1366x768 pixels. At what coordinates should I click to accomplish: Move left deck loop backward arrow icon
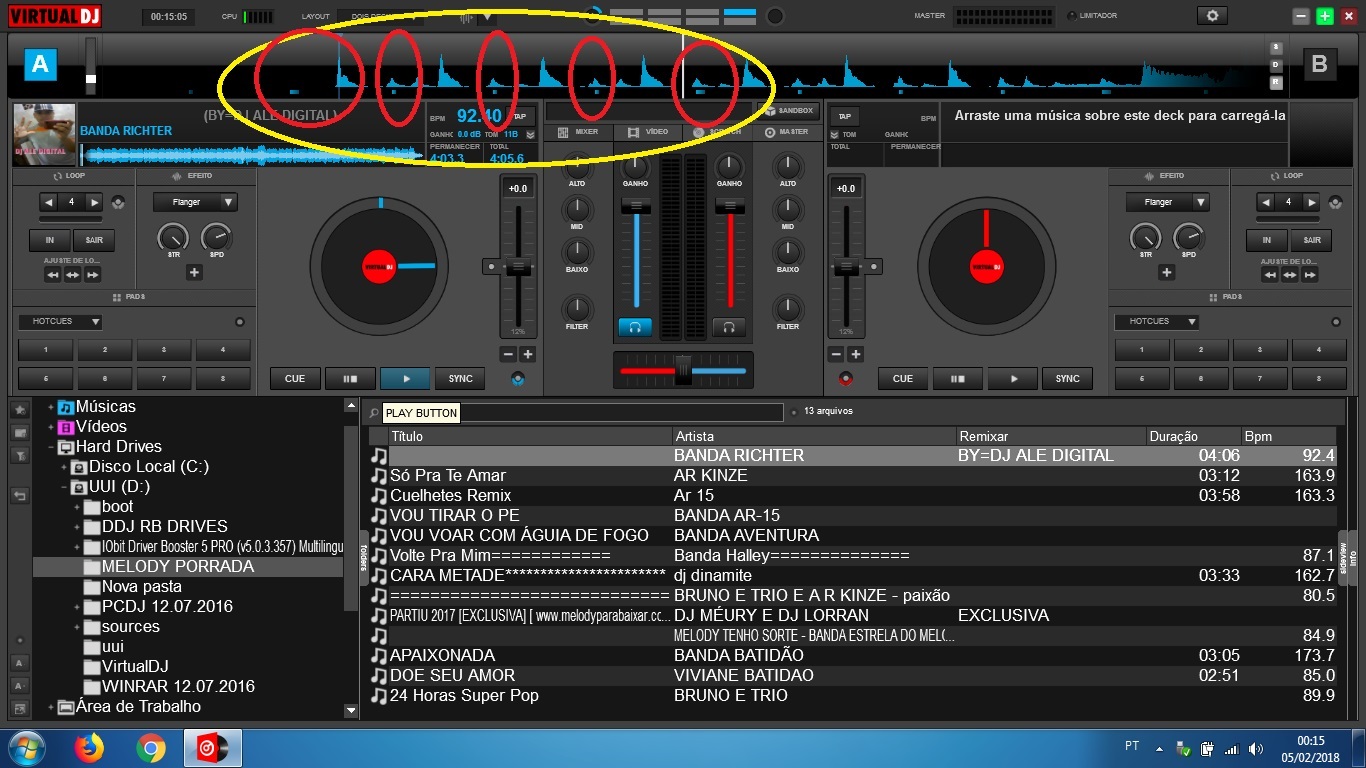[53, 275]
